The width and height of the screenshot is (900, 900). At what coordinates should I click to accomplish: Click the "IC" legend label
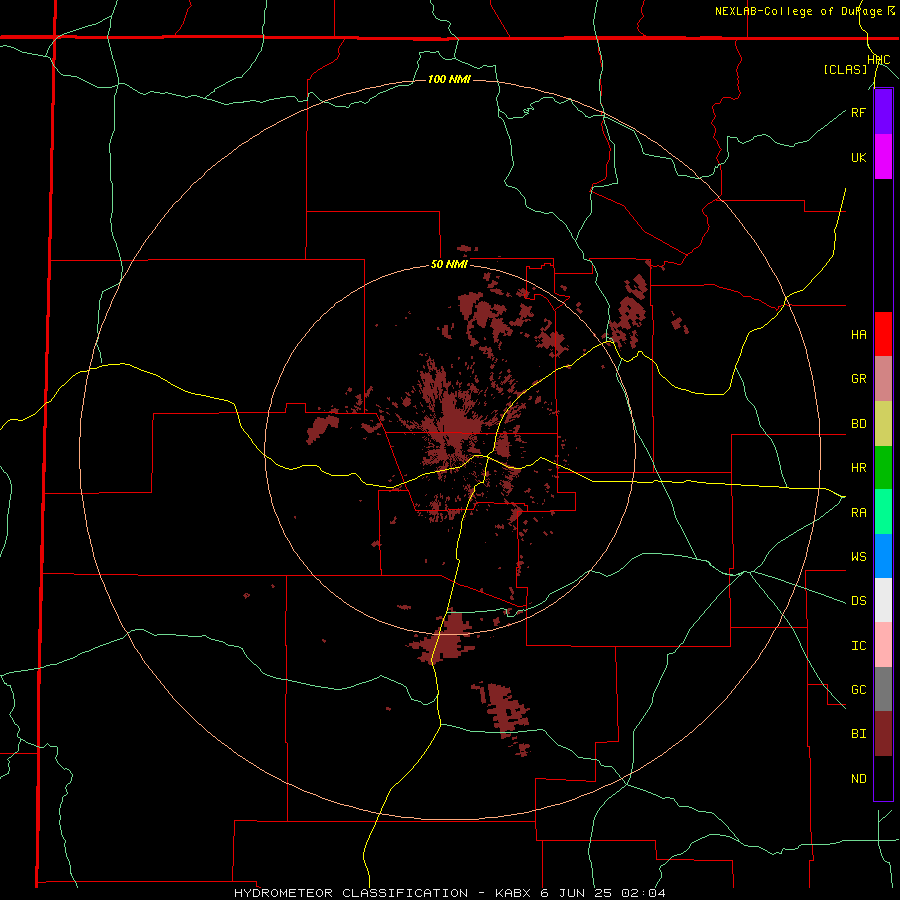858,646
